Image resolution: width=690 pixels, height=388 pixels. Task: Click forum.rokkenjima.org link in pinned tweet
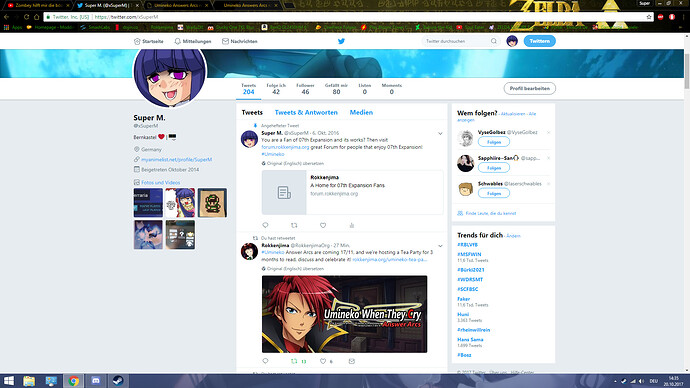click(285, 147)
